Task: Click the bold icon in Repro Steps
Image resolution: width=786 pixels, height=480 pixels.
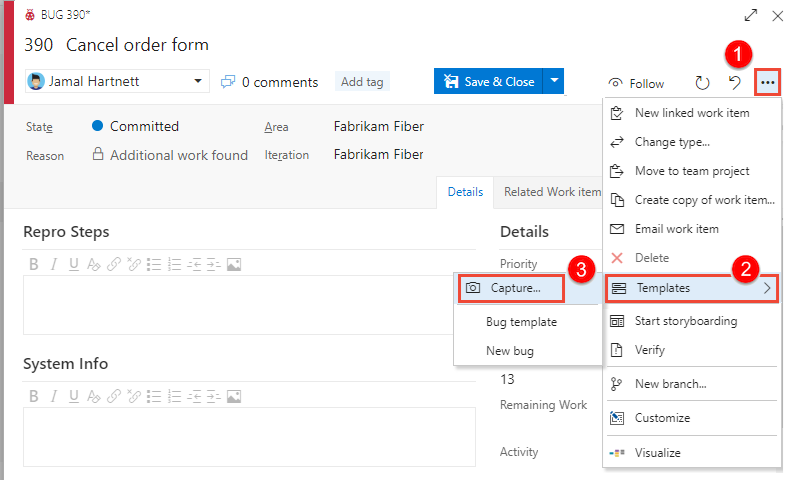Action: click(x=33, y=265)
